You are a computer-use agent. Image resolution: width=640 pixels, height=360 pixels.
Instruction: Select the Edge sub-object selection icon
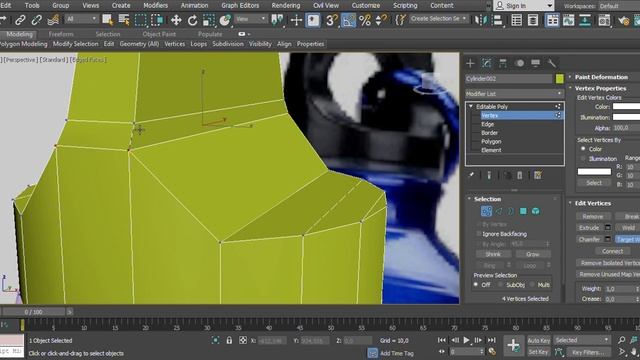tap(498, 211)
